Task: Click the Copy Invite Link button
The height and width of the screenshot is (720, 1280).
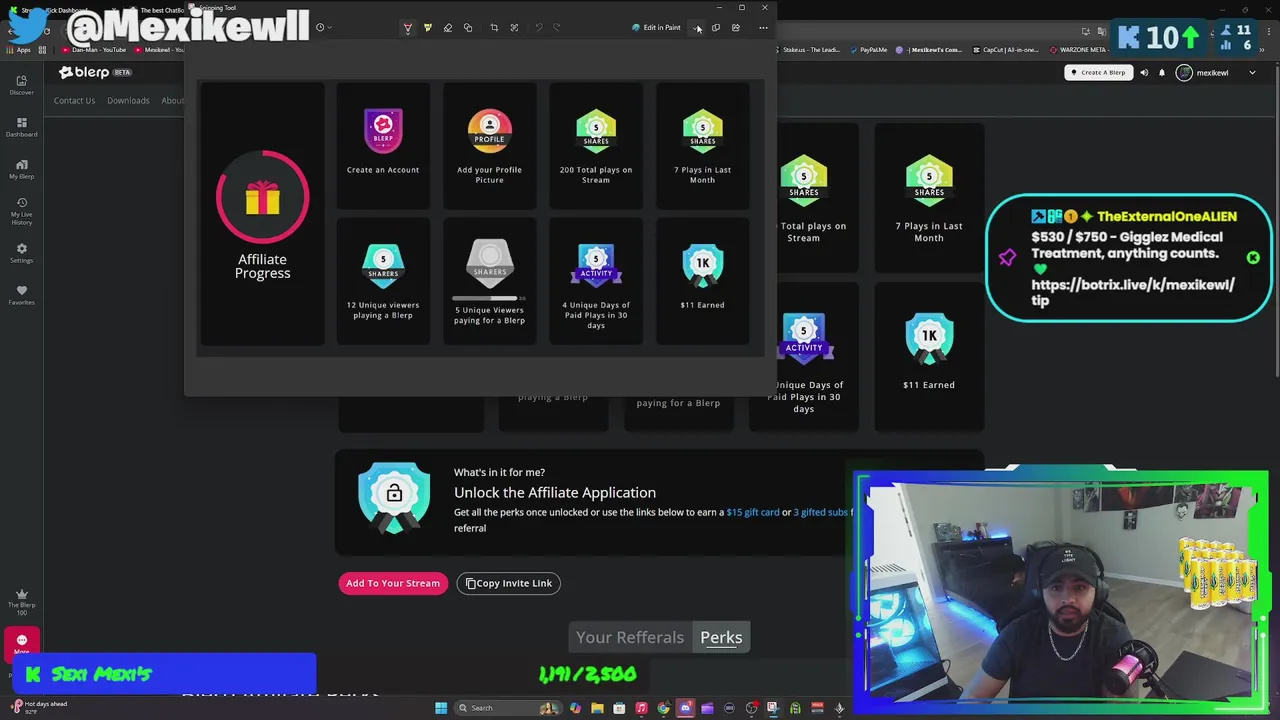Action: click(x=509, y=583)
